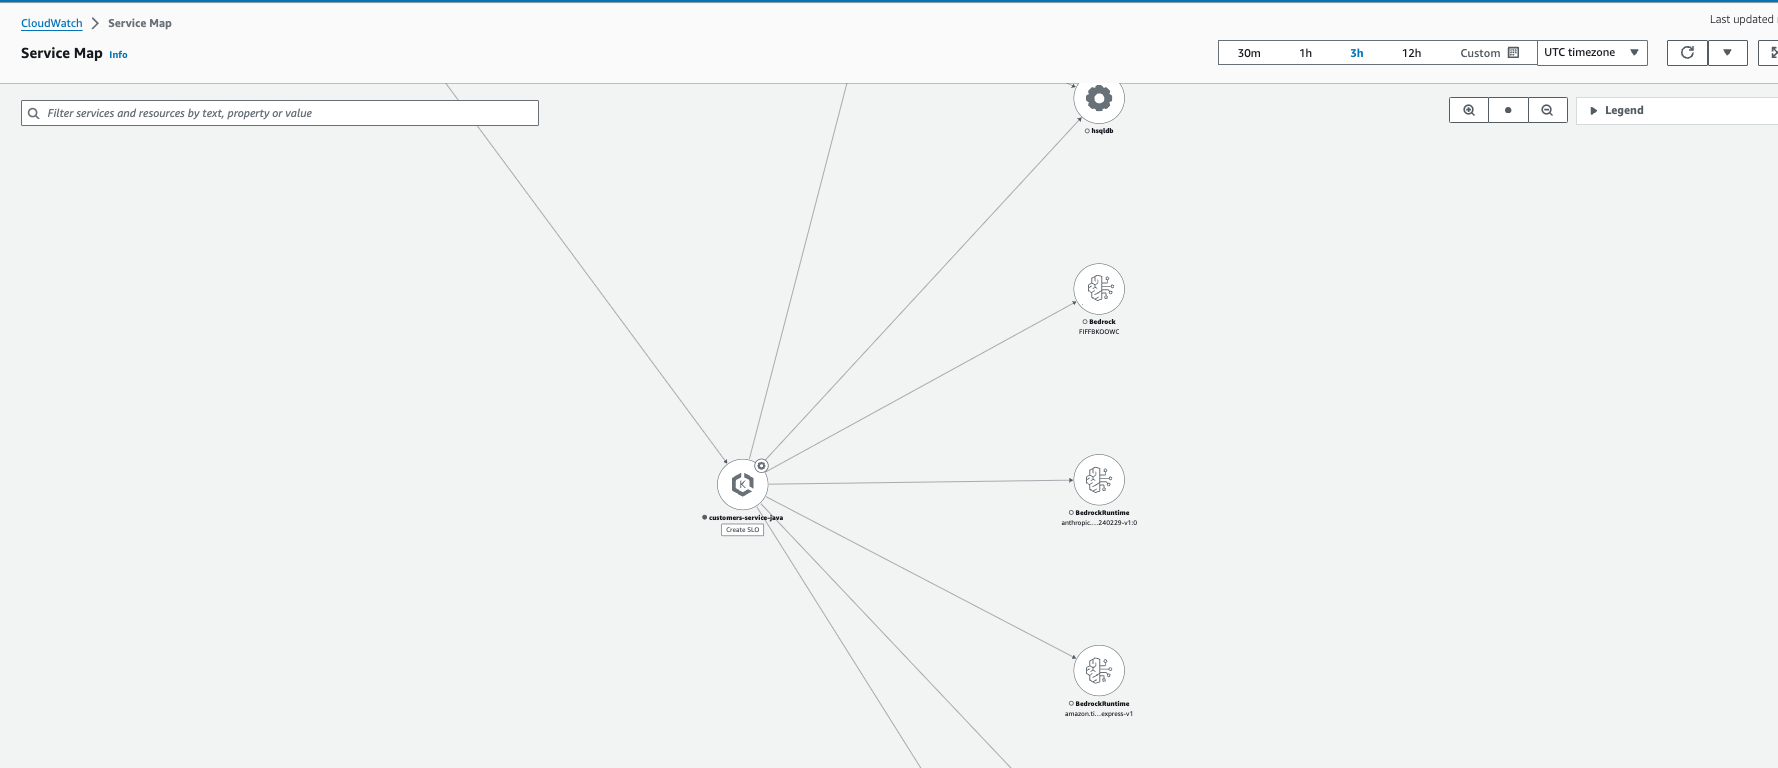Set time range to 1h
This screenshot has height=768, width=1778.
pos(1305,53)
